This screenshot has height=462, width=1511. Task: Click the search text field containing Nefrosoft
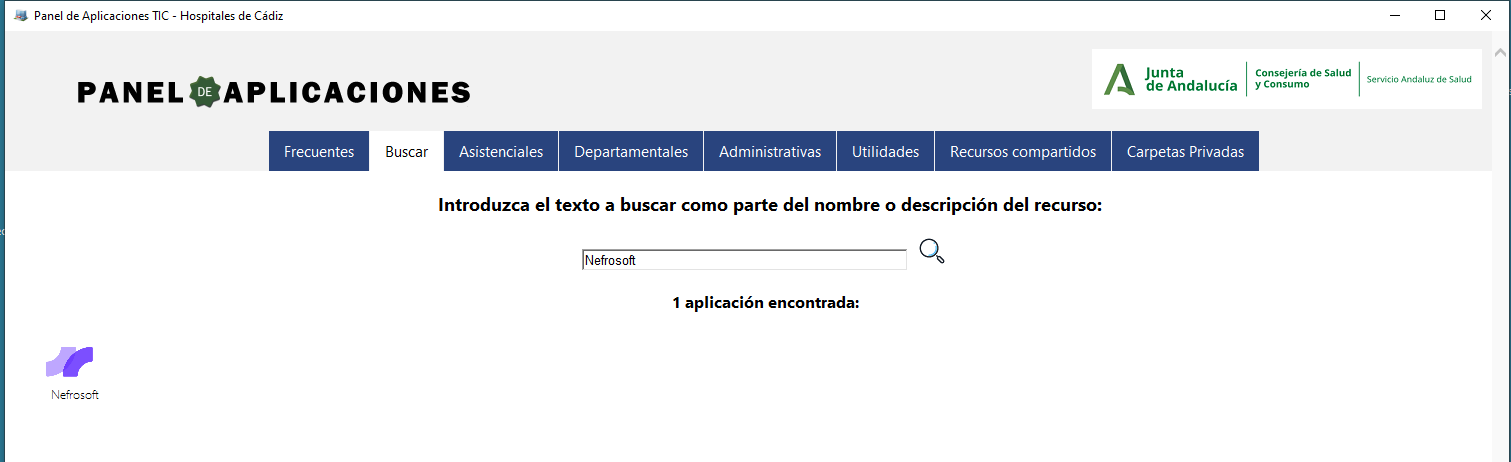click(x=744, y=260)
